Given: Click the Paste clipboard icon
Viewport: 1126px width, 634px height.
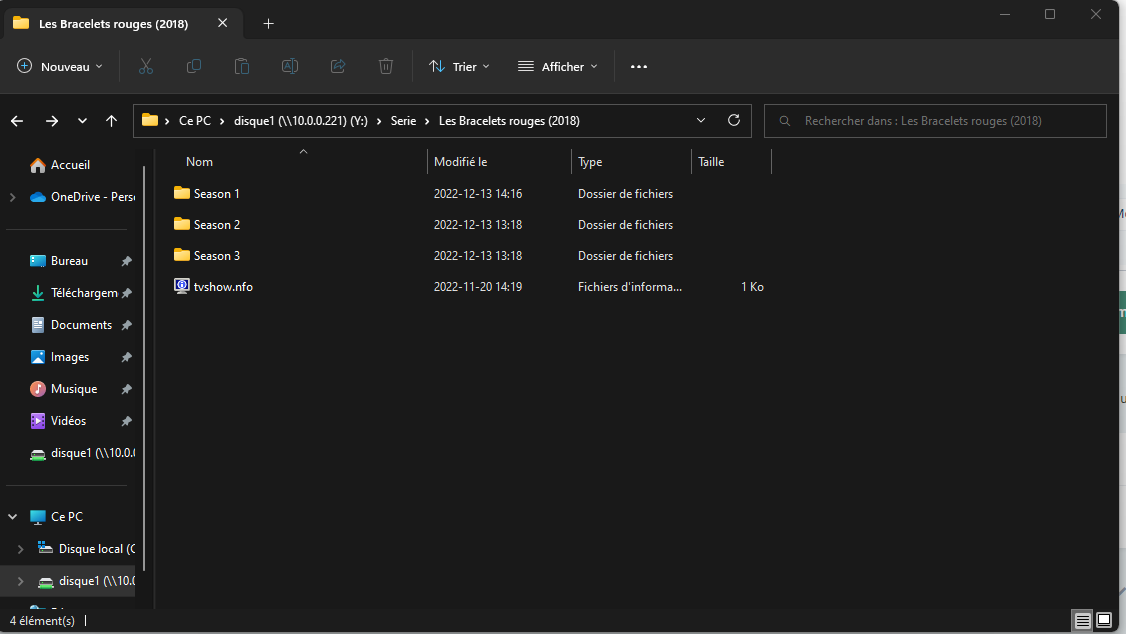Looking at the screenshot, I should point(242,66).
